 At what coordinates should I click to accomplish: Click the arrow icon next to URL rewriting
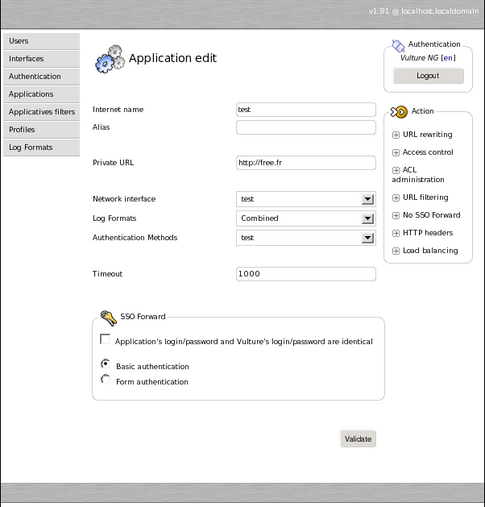396,135
